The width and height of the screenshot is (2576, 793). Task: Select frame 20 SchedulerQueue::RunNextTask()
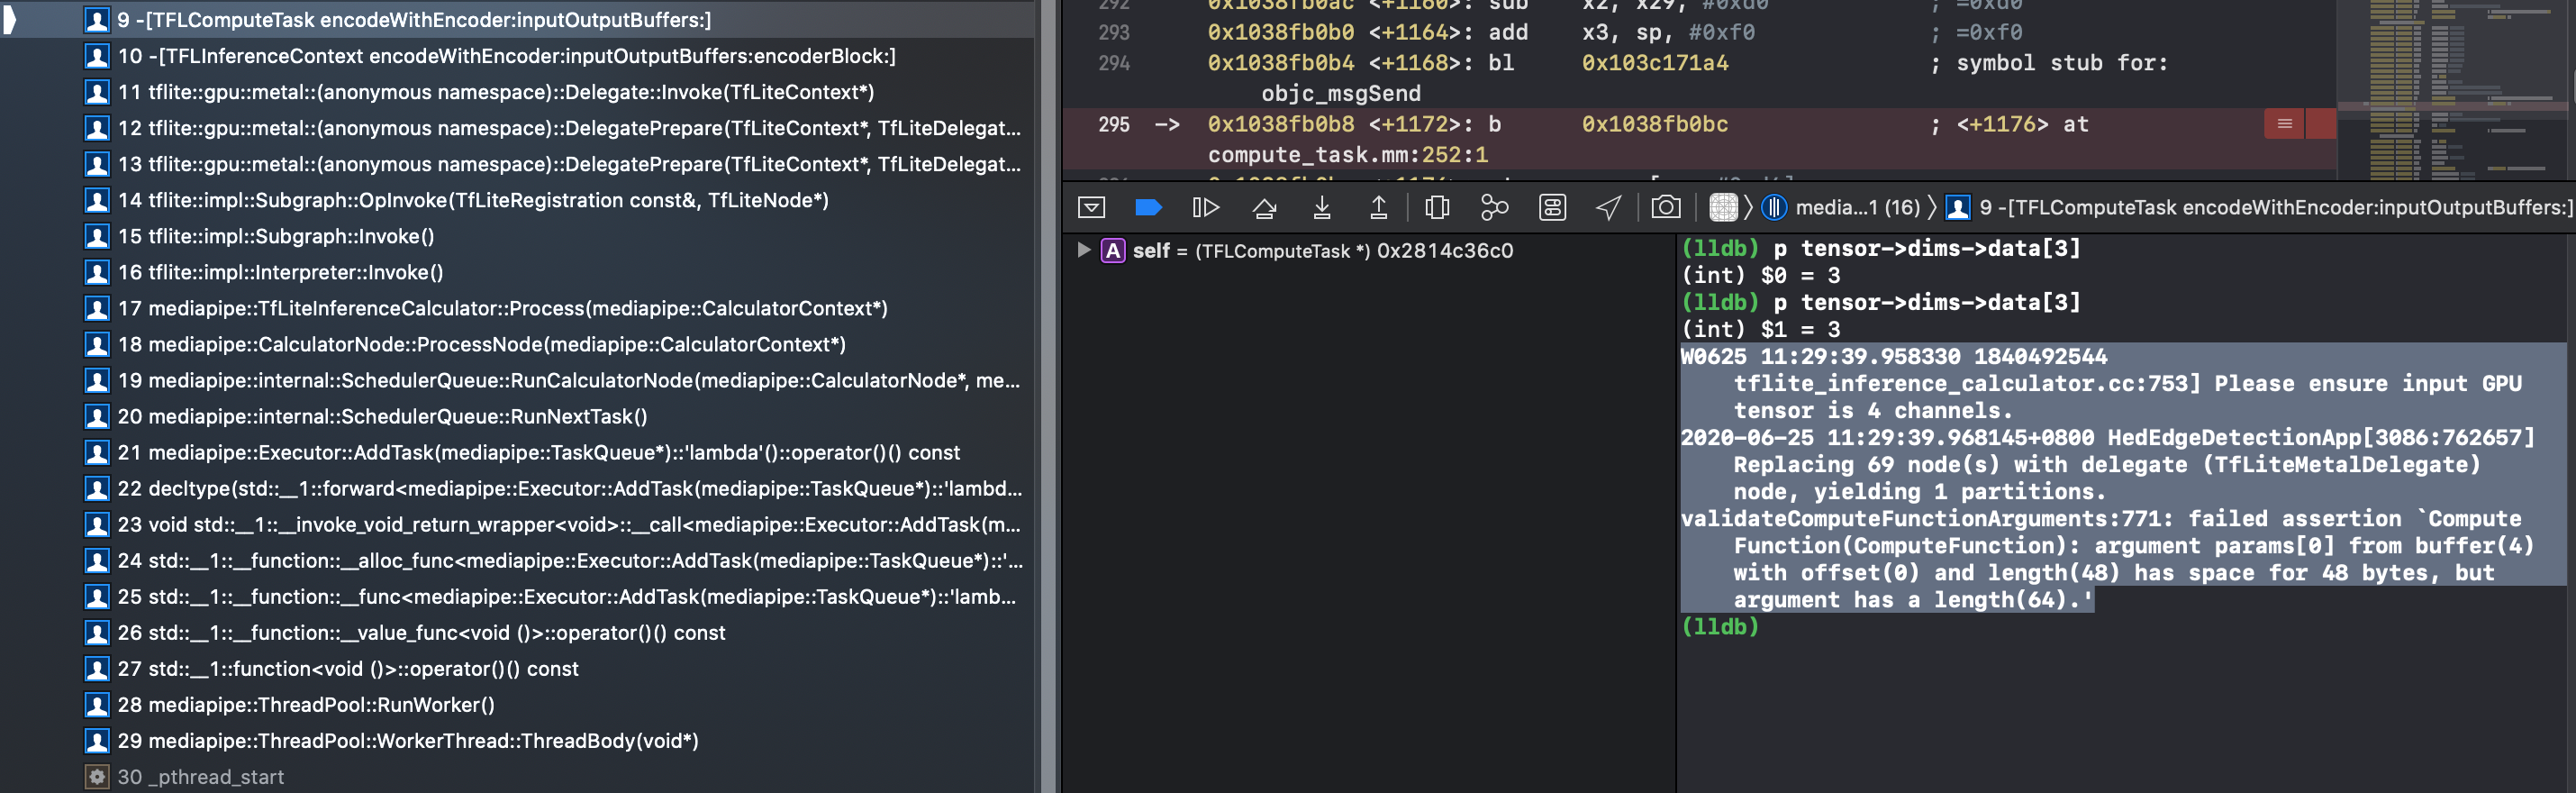click(518, 416)
